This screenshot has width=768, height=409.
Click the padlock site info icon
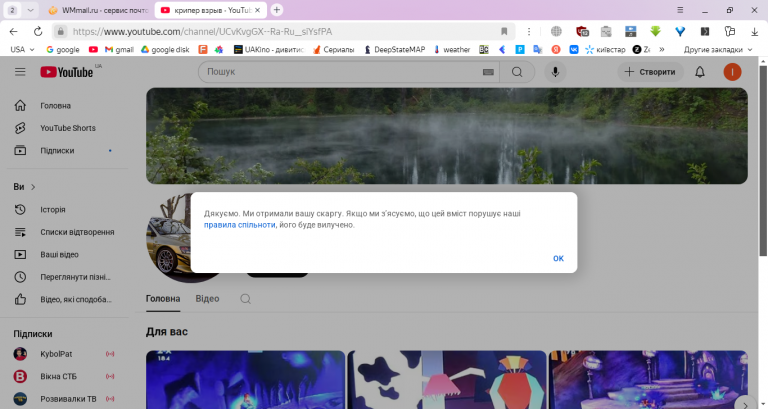pos(60,31)
